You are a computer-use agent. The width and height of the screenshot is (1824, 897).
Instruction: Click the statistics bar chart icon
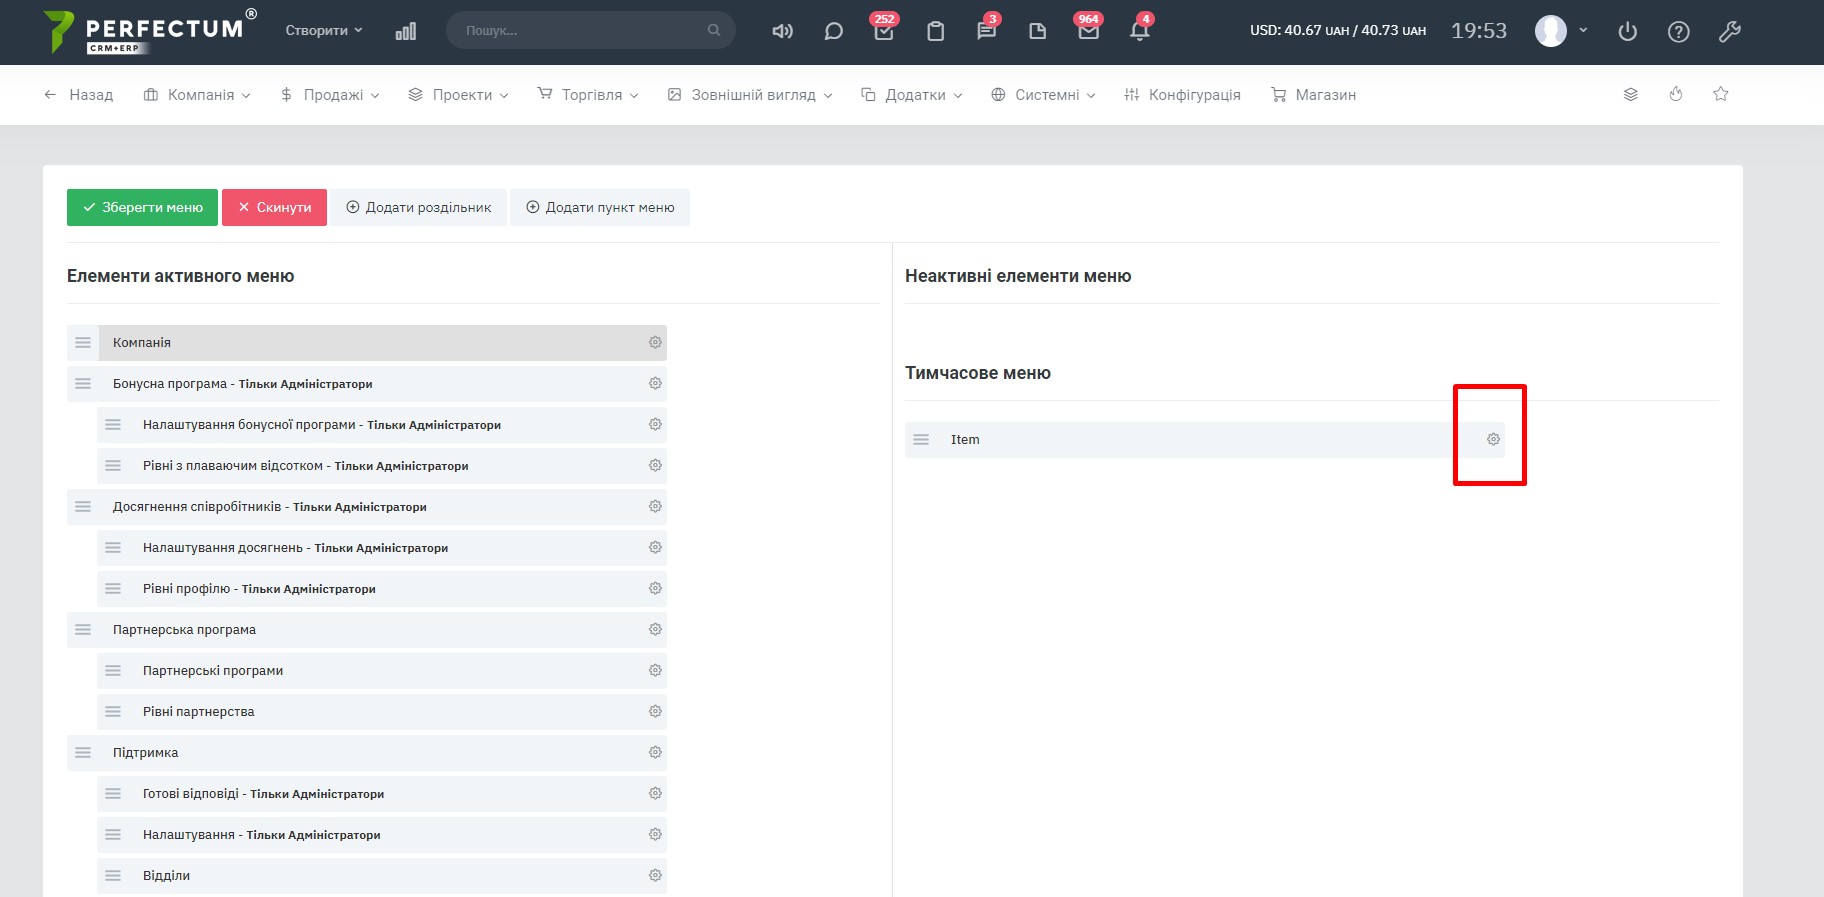pos(405,31)
